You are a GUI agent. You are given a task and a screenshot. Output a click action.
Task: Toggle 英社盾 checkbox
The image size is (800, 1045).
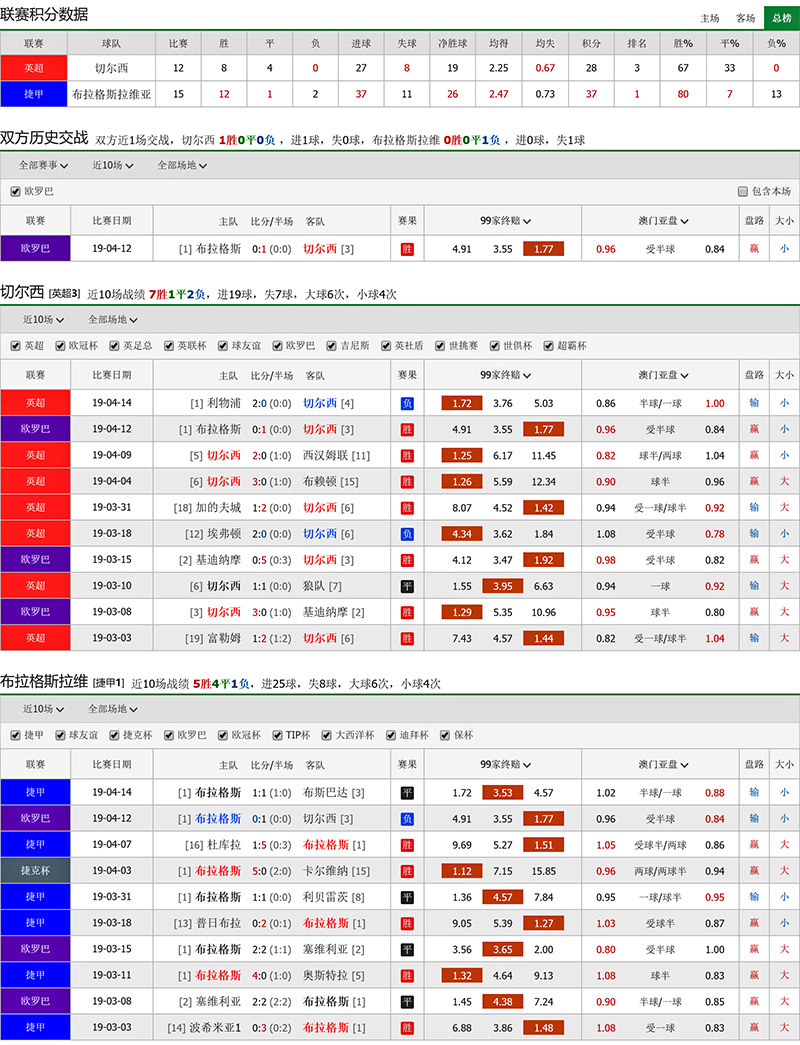pyautogui.click(x=386, y=346)
